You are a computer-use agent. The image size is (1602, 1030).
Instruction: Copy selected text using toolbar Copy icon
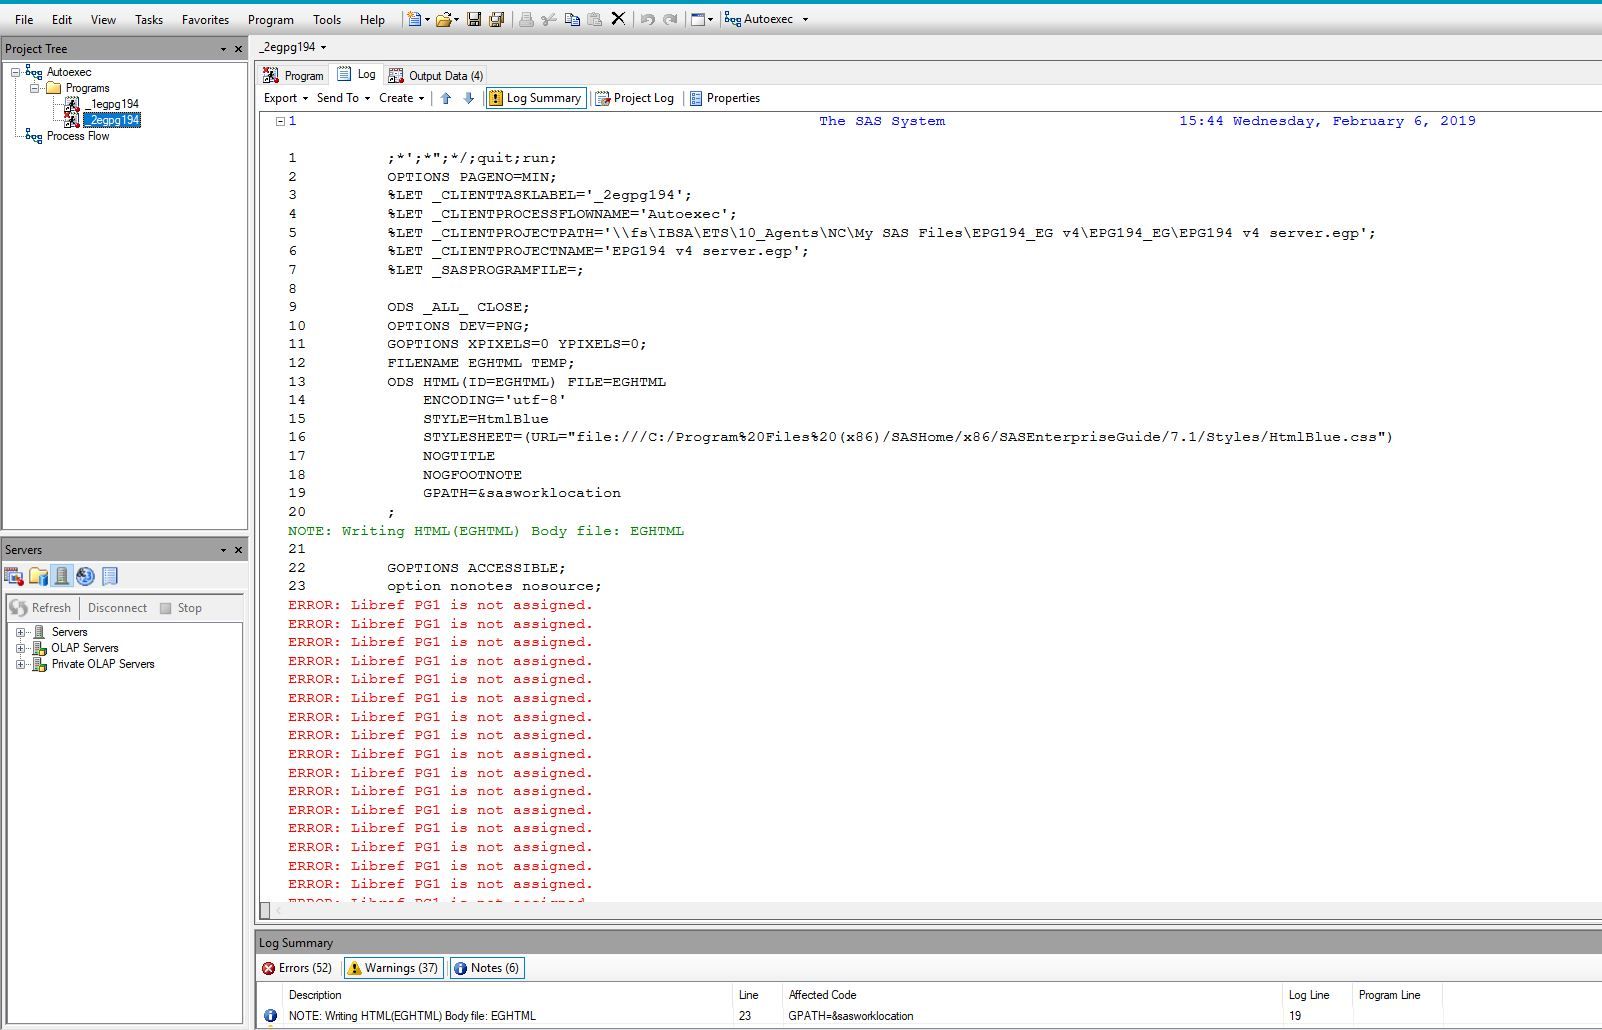[574, 18]
